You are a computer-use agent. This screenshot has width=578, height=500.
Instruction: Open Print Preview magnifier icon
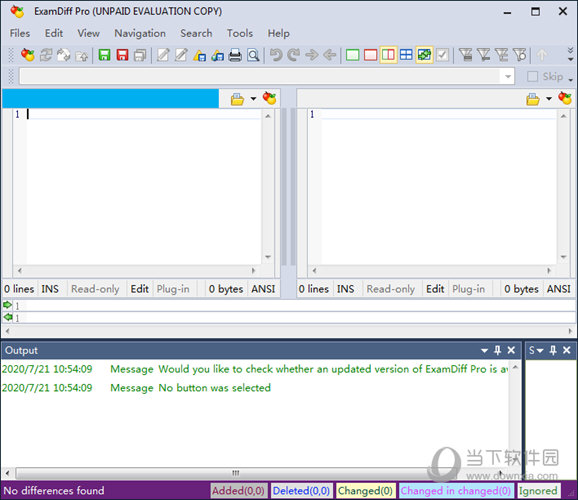253,55
